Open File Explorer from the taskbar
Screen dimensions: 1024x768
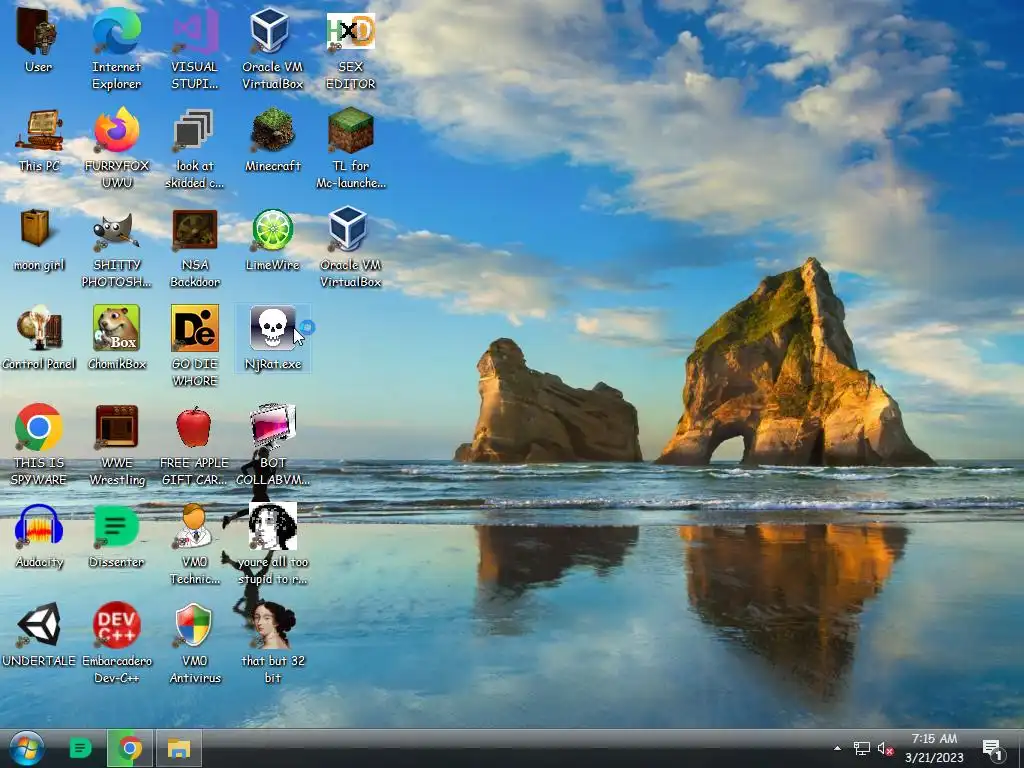[178, 748]
